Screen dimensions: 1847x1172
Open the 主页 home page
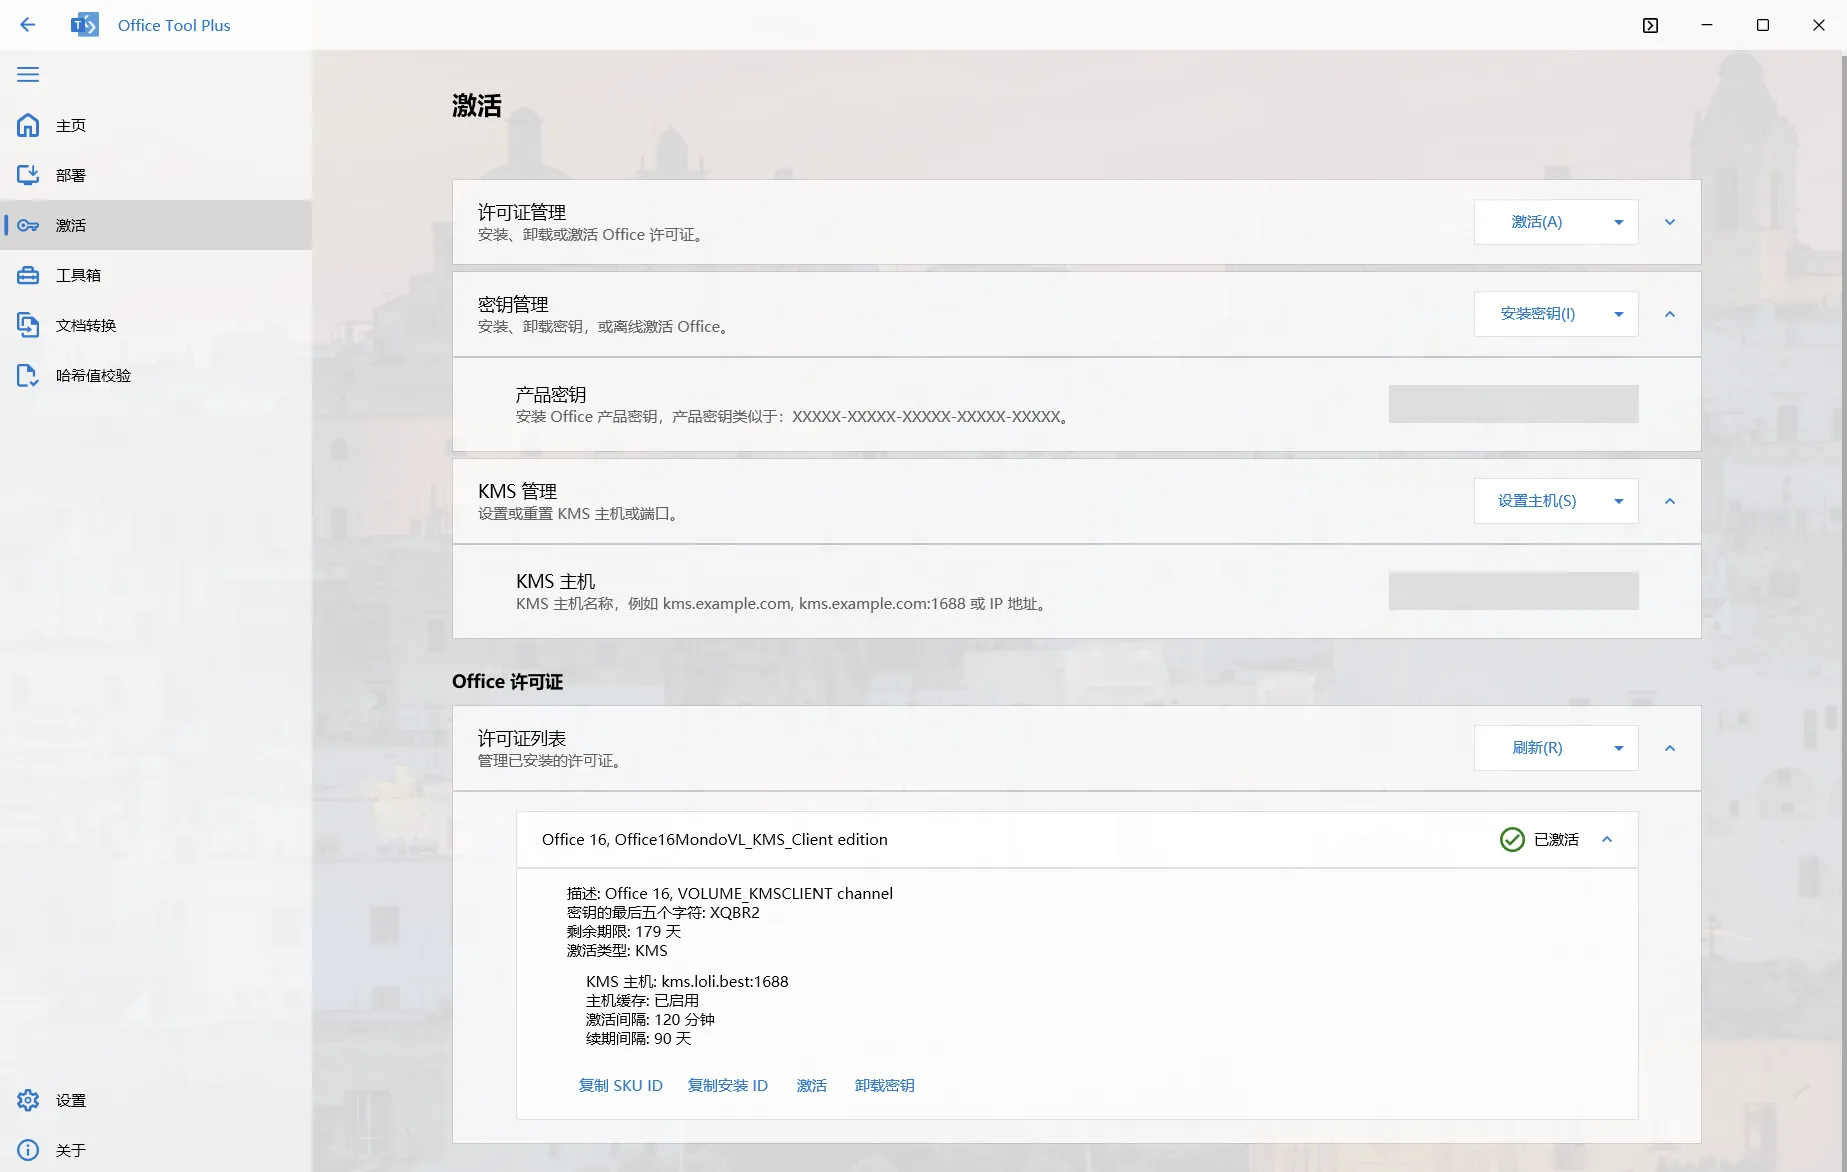(x=70, y=126)
